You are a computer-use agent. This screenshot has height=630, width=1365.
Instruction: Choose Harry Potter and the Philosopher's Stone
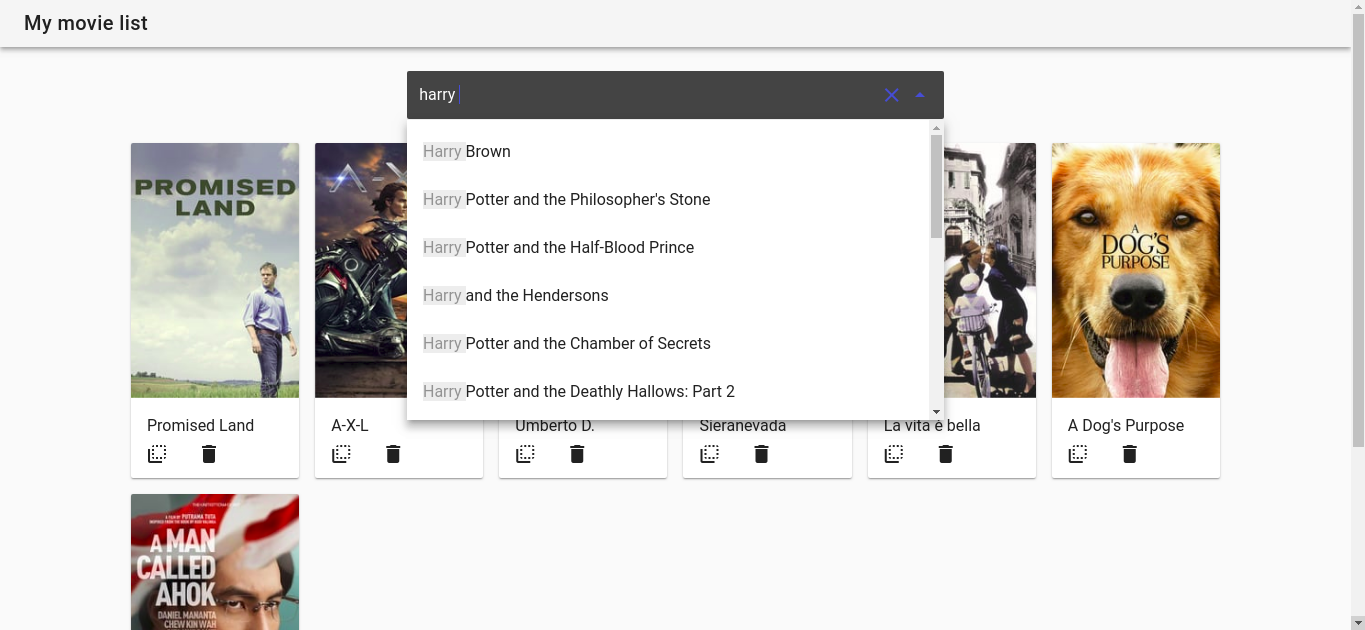point(668,200)
